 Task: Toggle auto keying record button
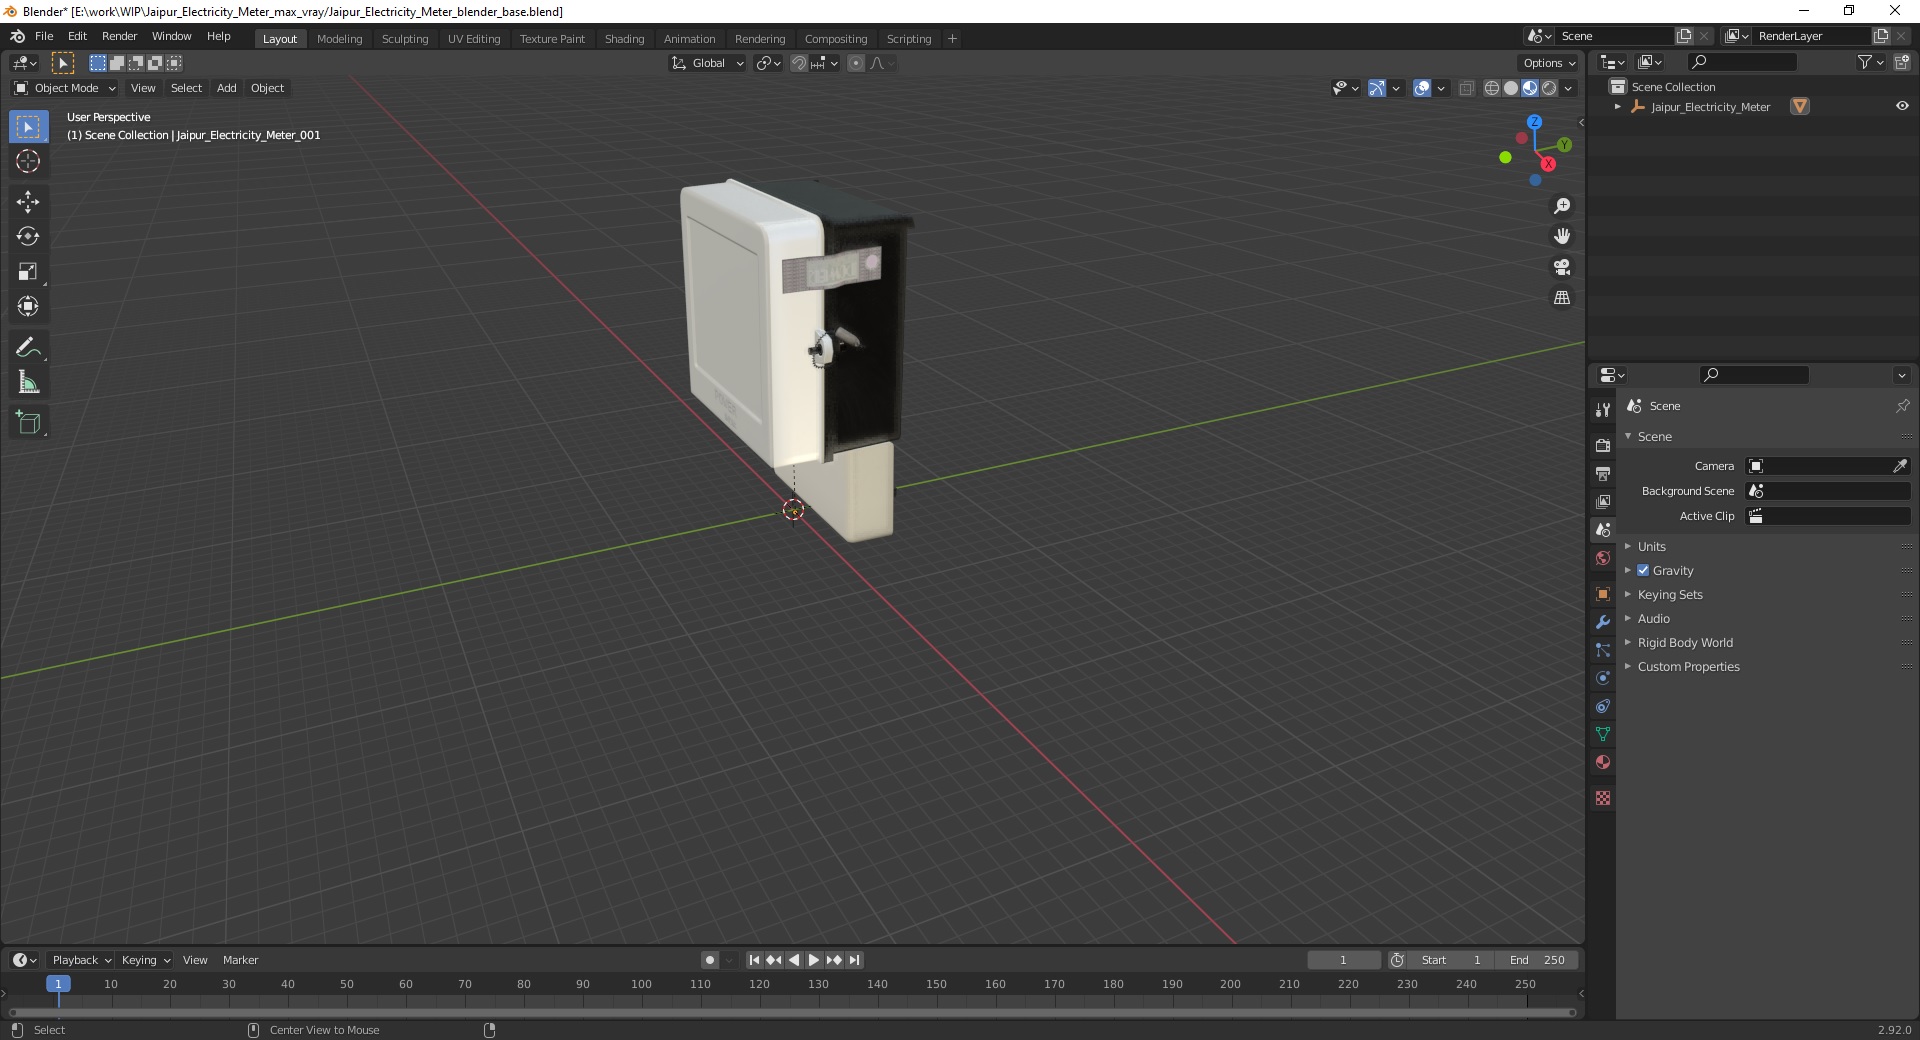pos(710,960)
